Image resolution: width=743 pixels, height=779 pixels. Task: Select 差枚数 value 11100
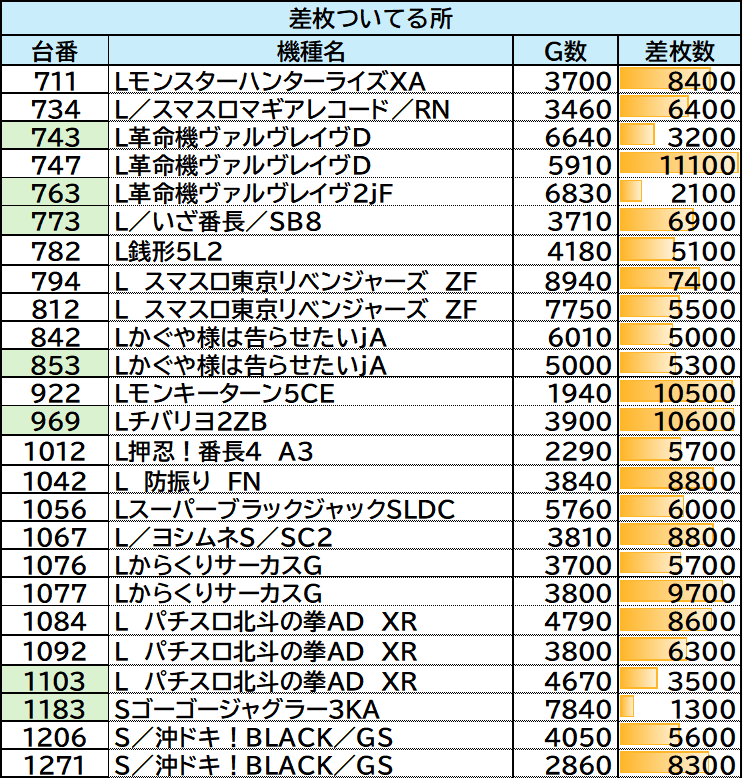679,164
